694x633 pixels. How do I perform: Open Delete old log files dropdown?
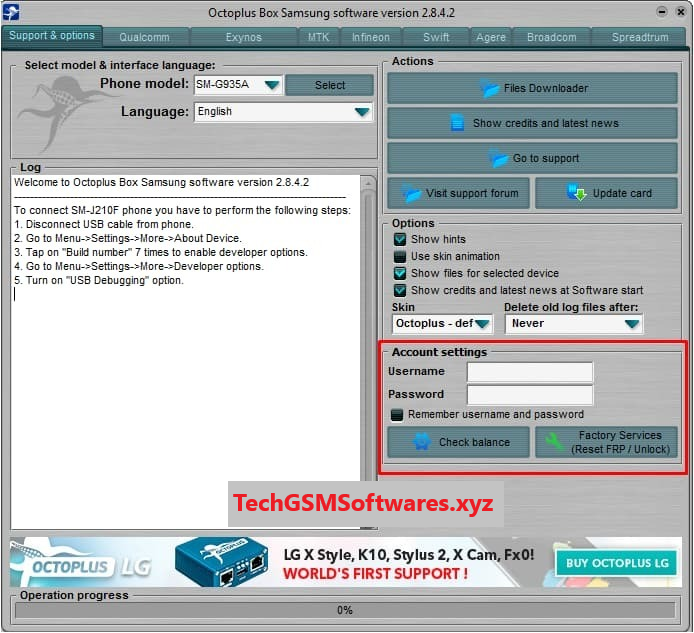631,324
